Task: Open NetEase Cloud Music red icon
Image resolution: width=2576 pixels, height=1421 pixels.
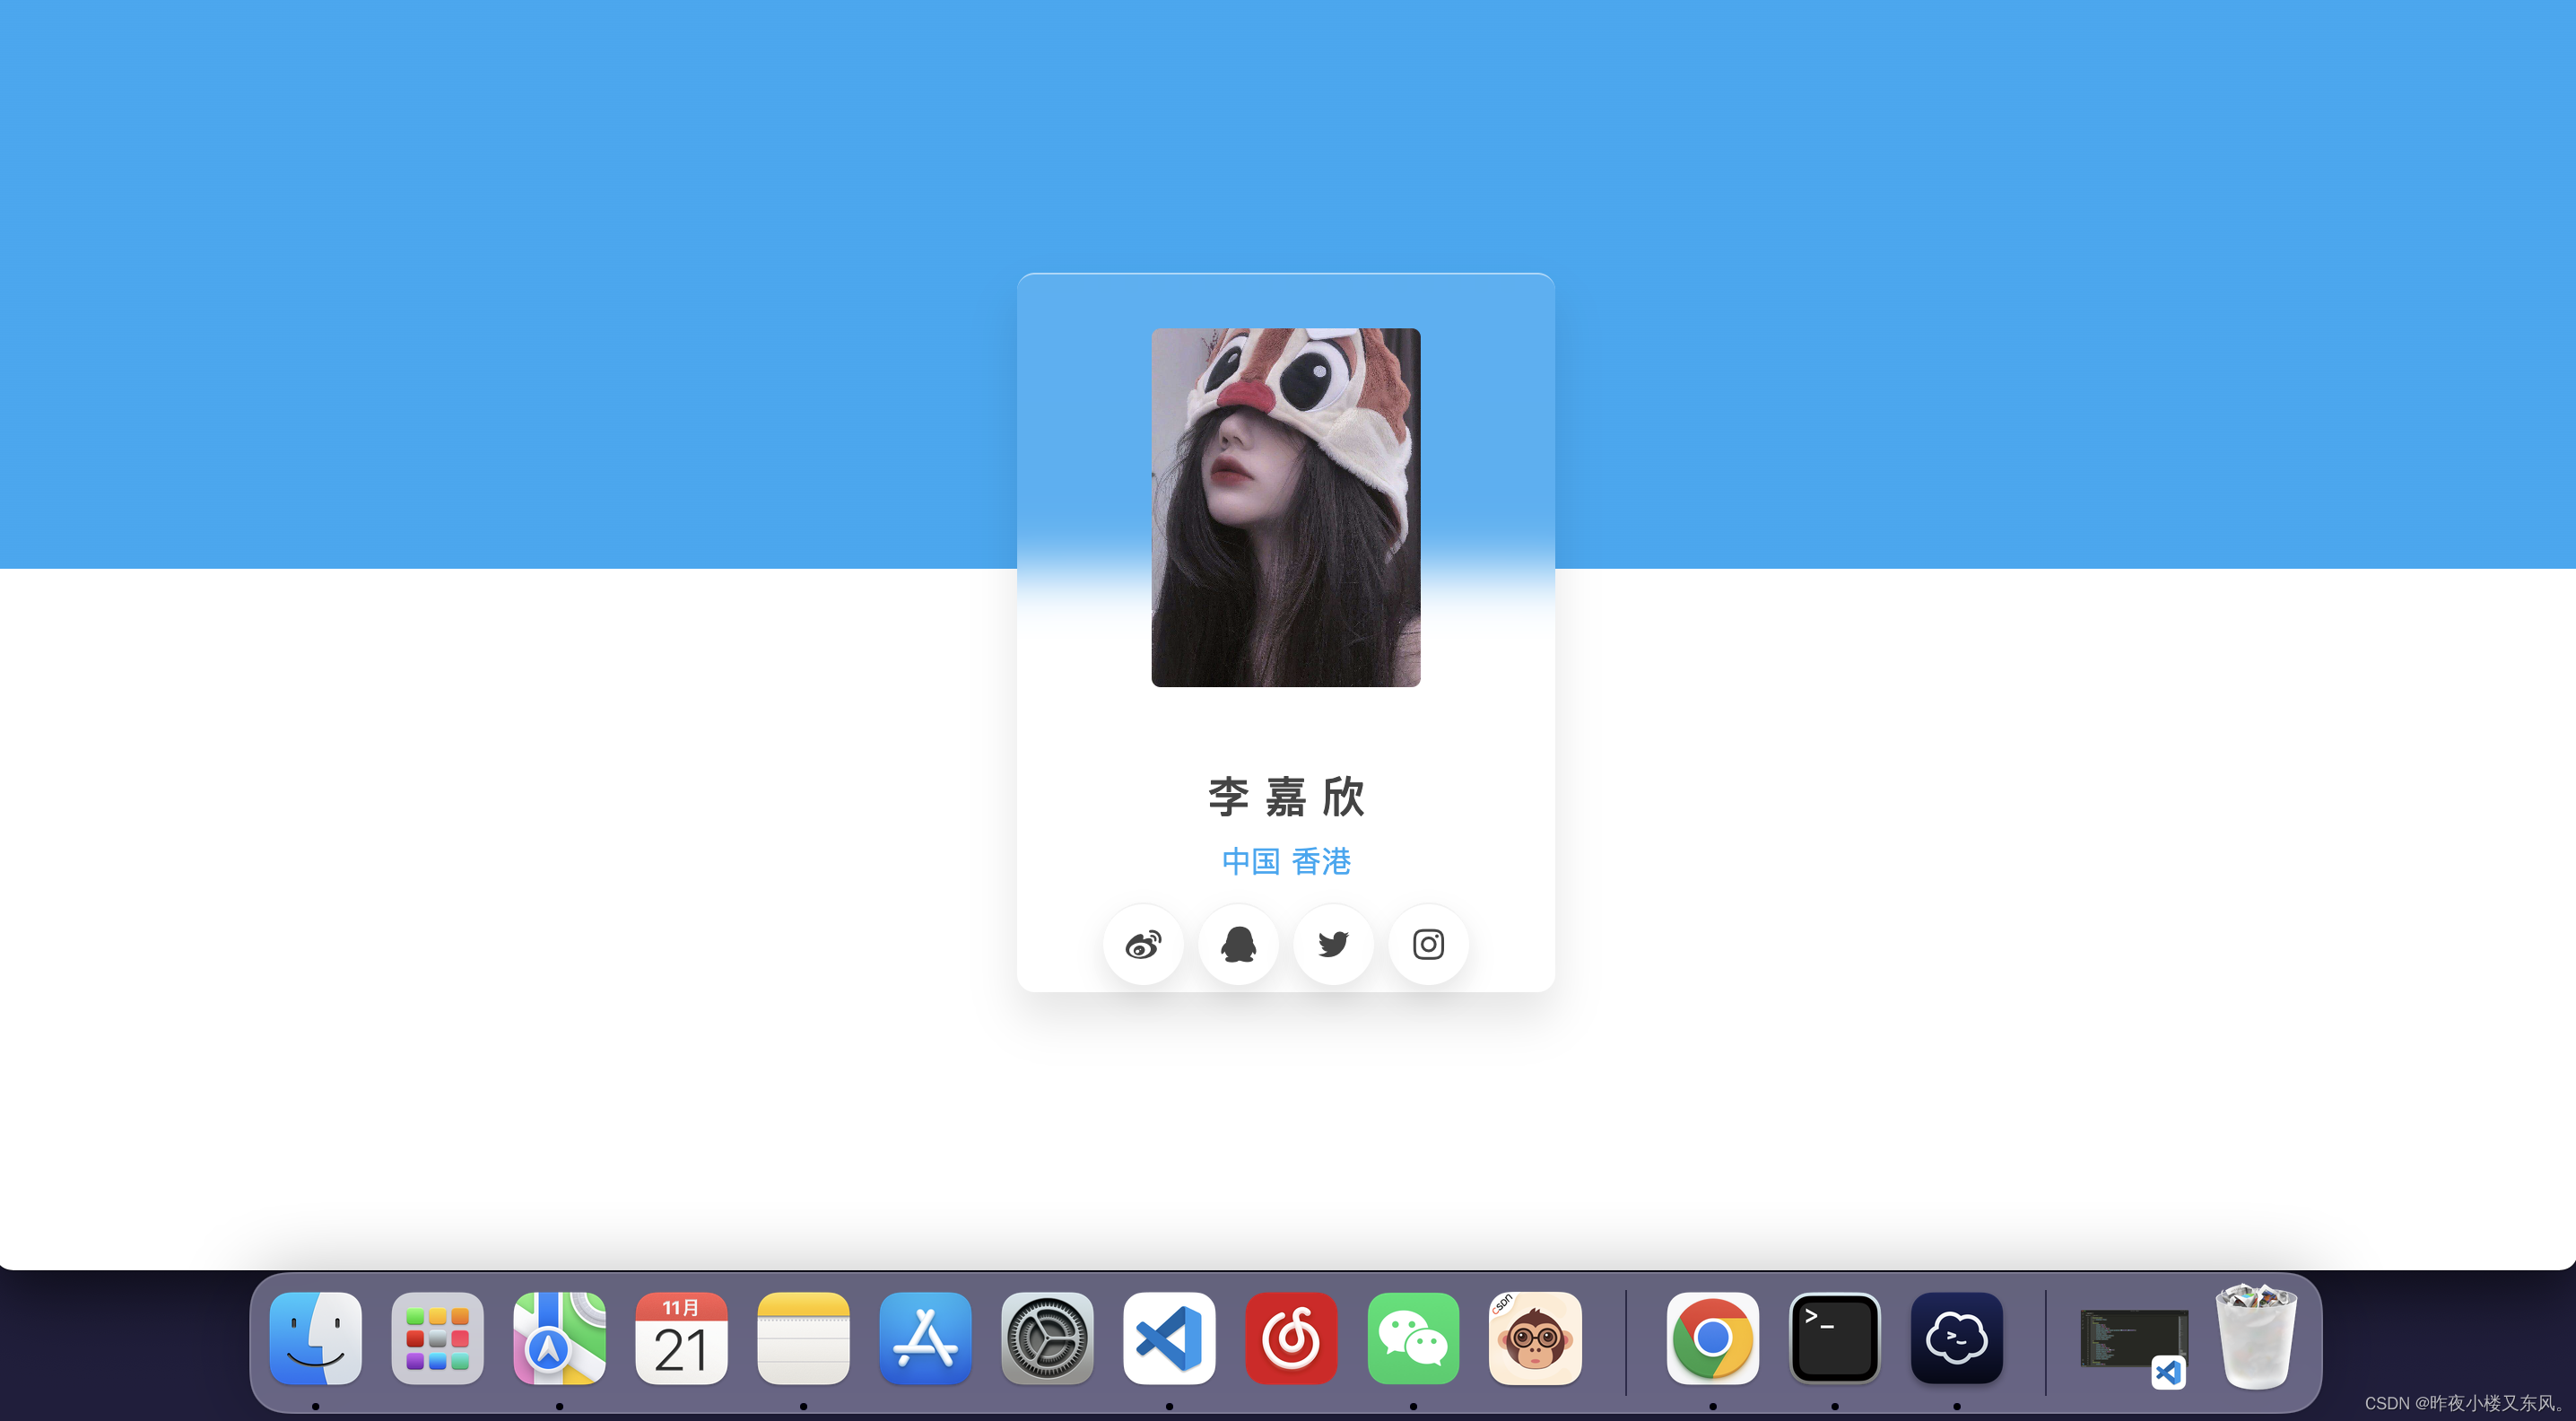Action: point(1292,1338)
